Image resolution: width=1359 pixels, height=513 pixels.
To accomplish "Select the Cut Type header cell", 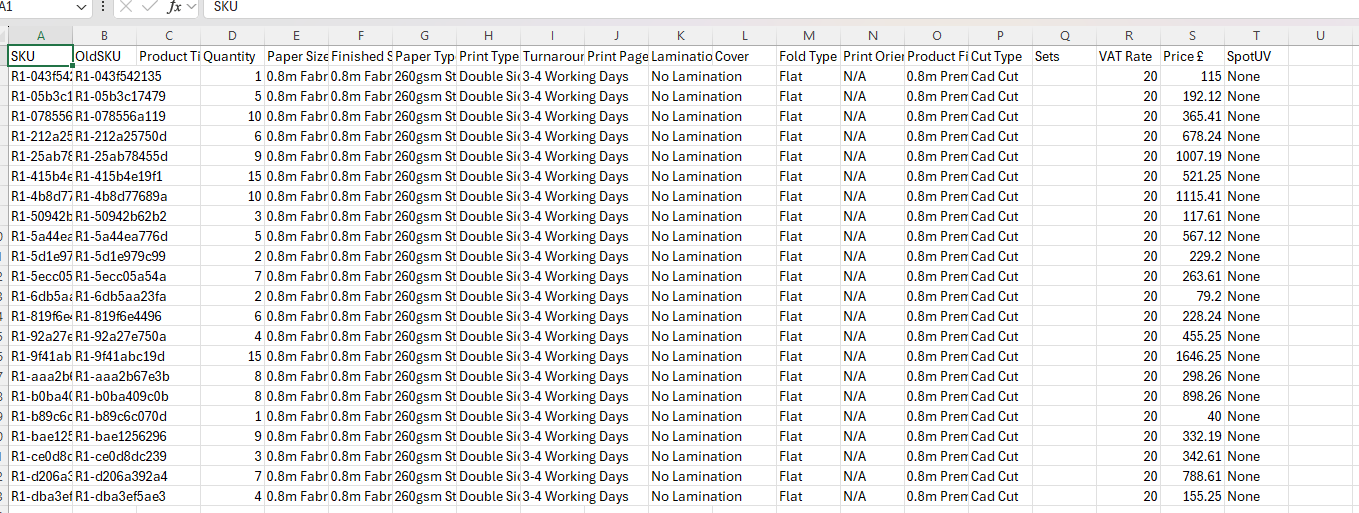I will coord(1000,56).
